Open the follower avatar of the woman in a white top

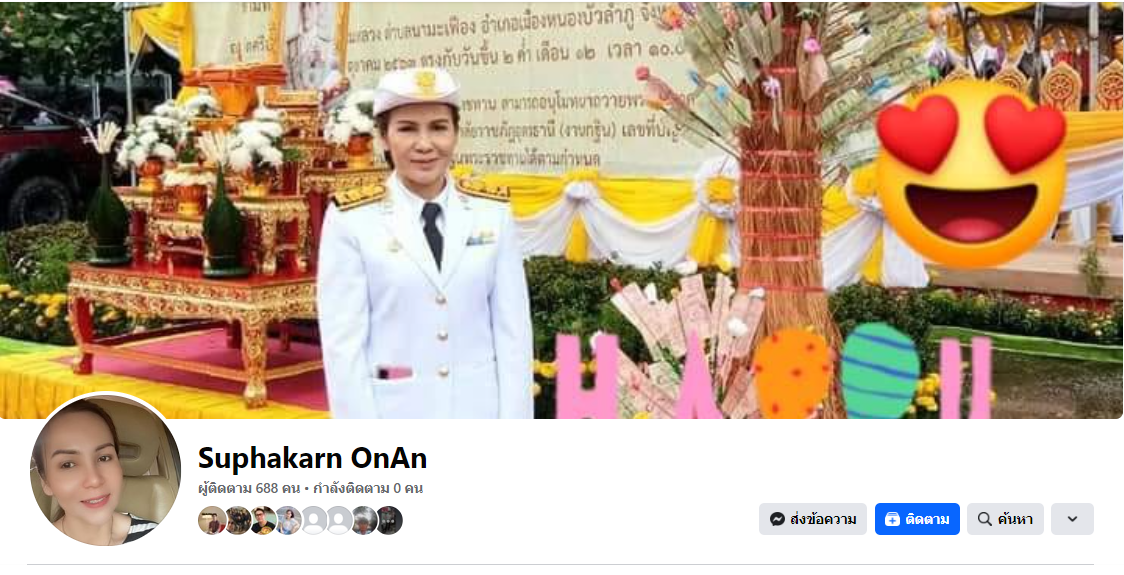click(289, 521)
